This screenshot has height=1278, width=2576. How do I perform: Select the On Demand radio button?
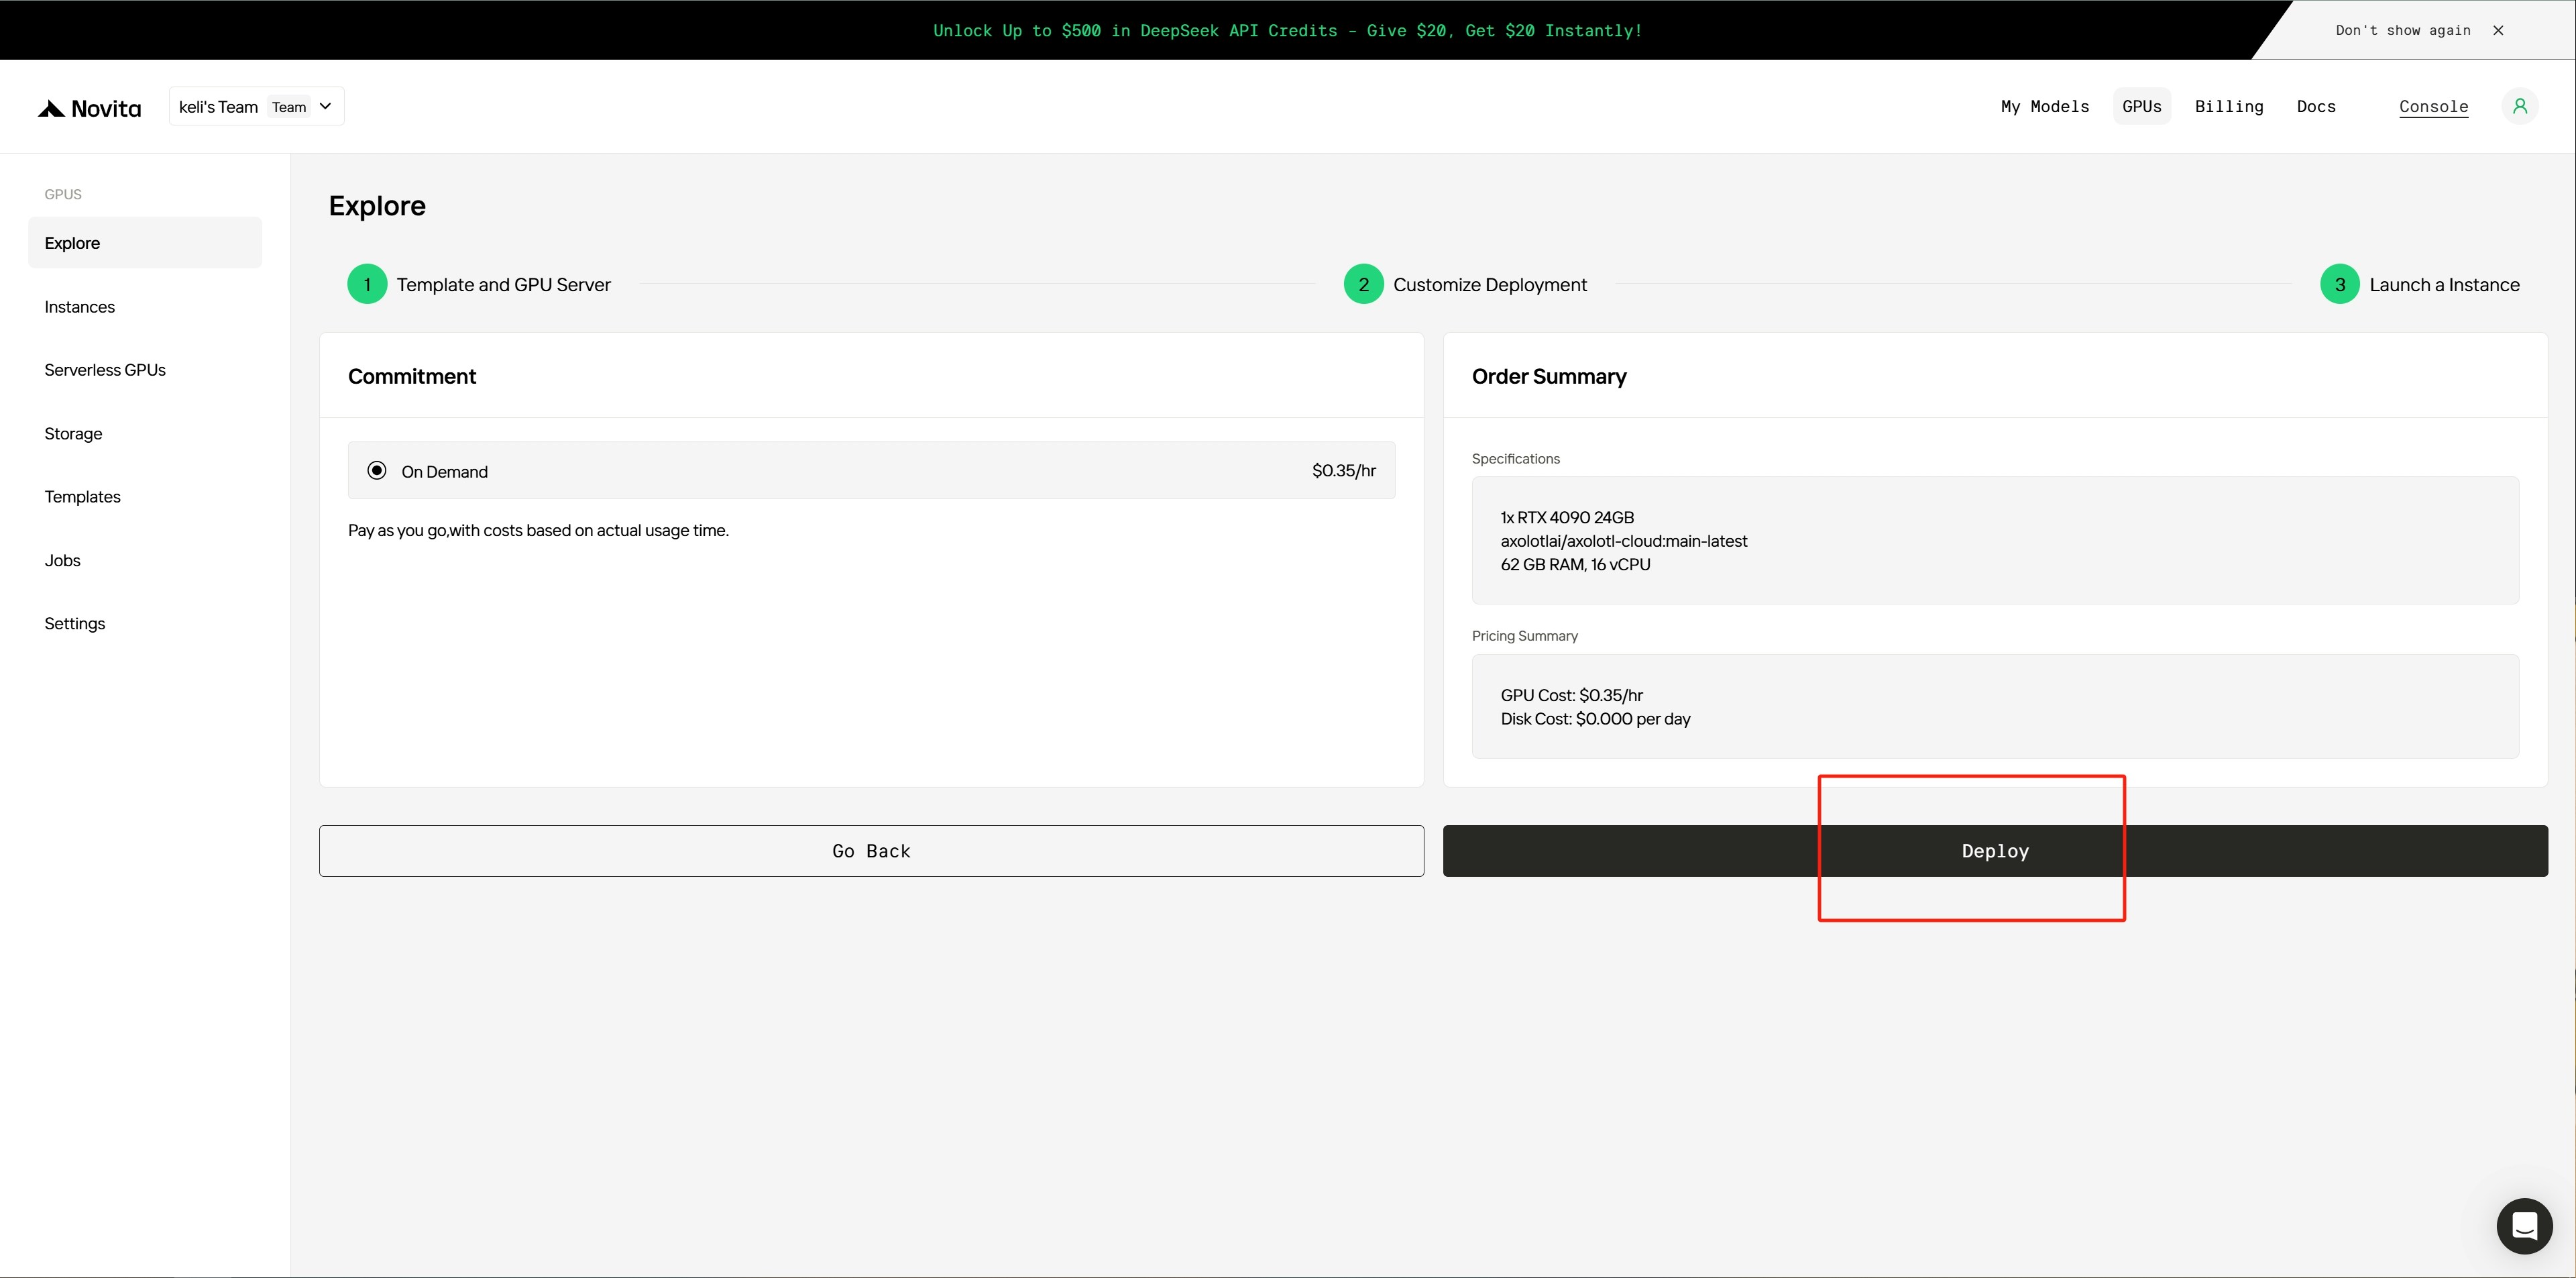(x=377, y=471)
